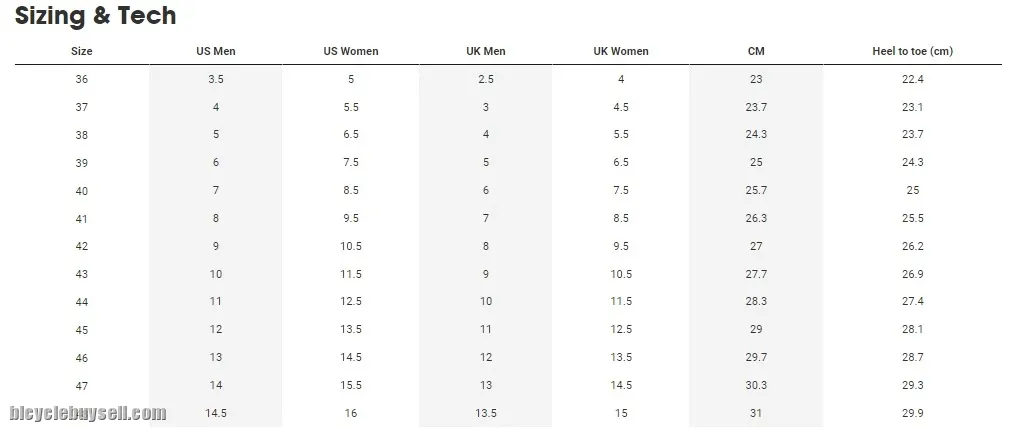Click the CM value 25.7
The image size is (1011, 428).
[756, 190]
